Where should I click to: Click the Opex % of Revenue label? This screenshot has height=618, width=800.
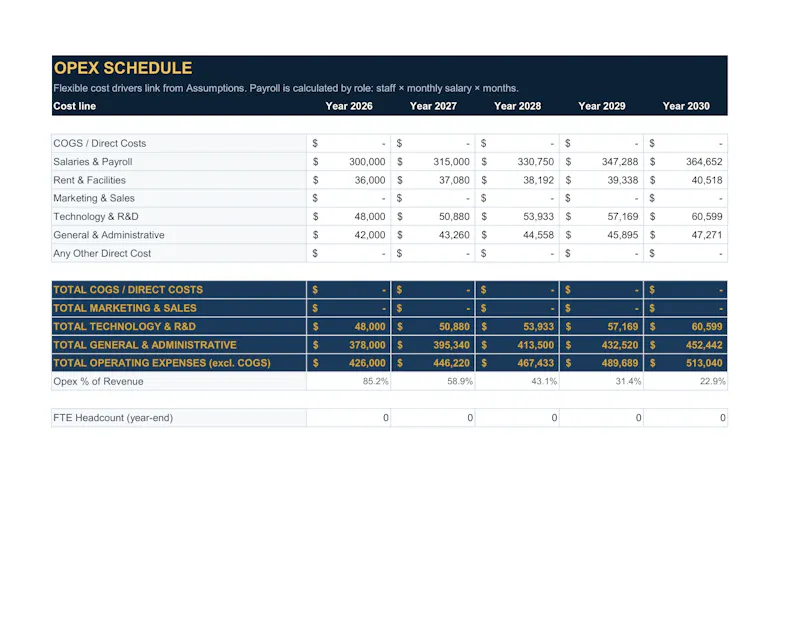click(x=98, y=381)
